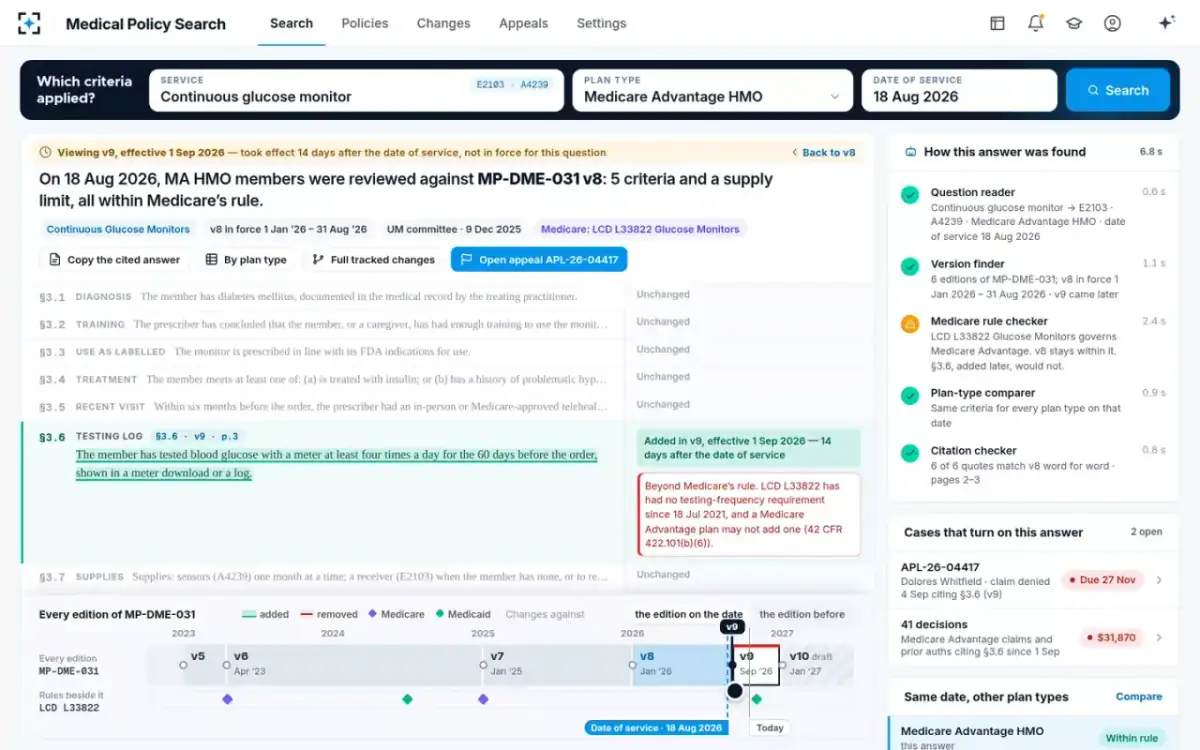
Task: Open the Appeals tab
Action: point(524,23)
